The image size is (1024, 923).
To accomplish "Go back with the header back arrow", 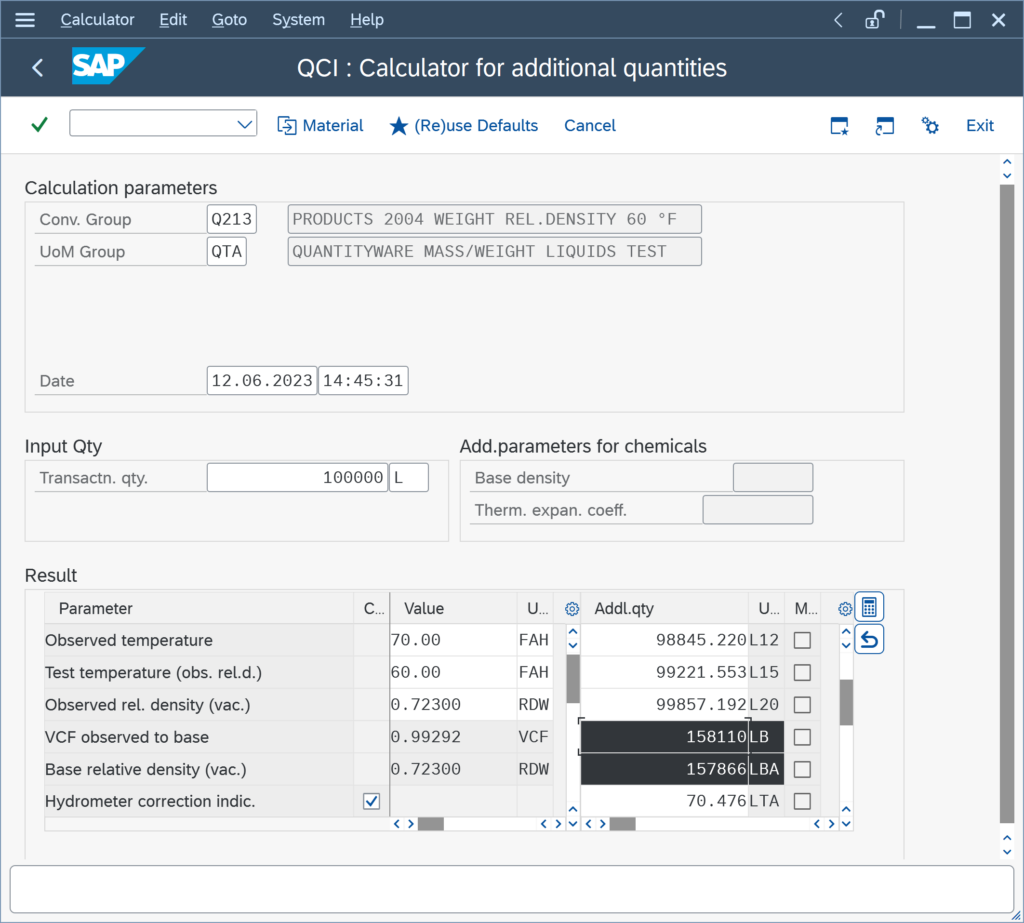I will pos(37,67).
